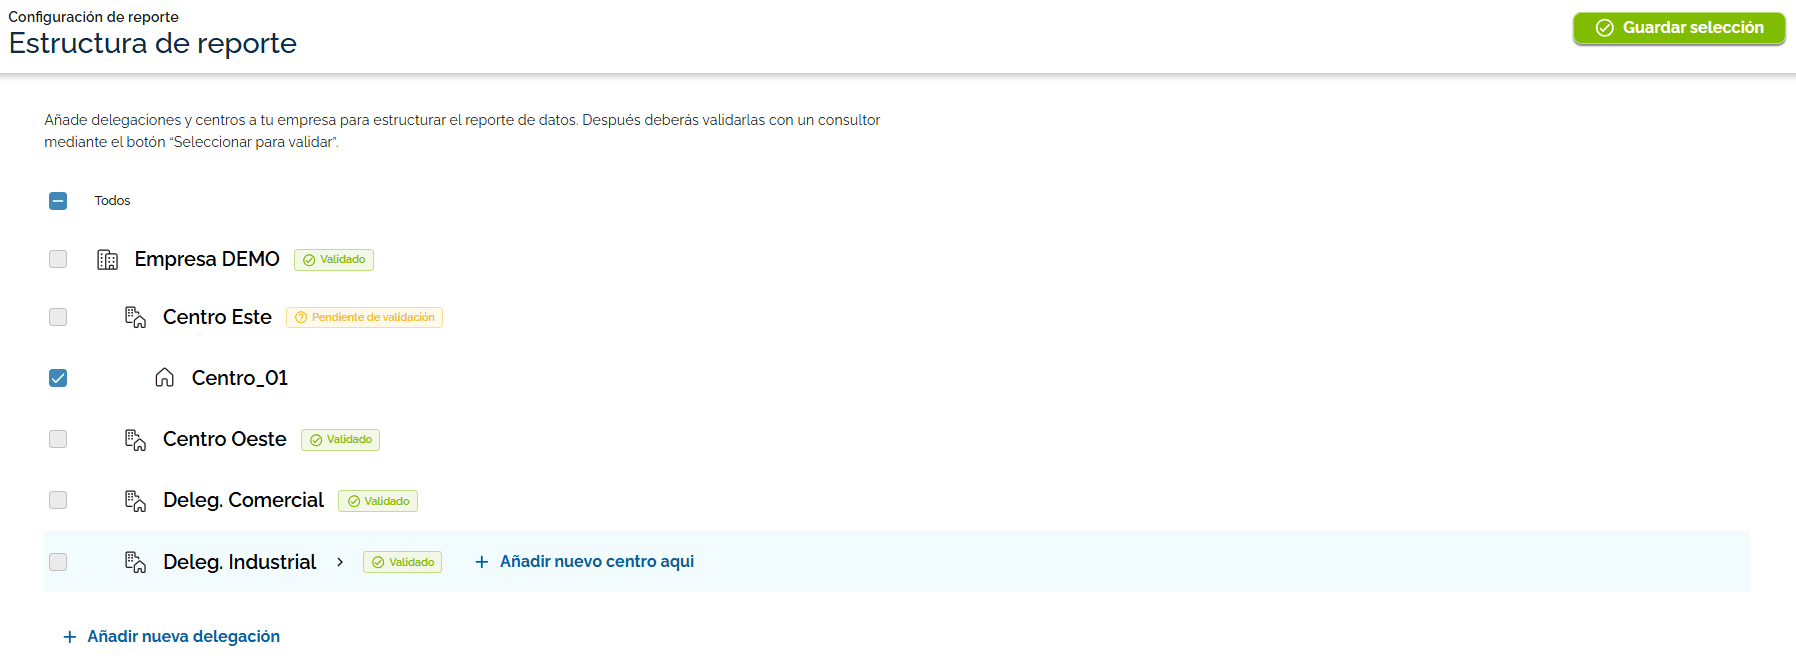Uncheck the Centro_01 checkbox
Screen dimensions: 1796x662
[58, 378]
